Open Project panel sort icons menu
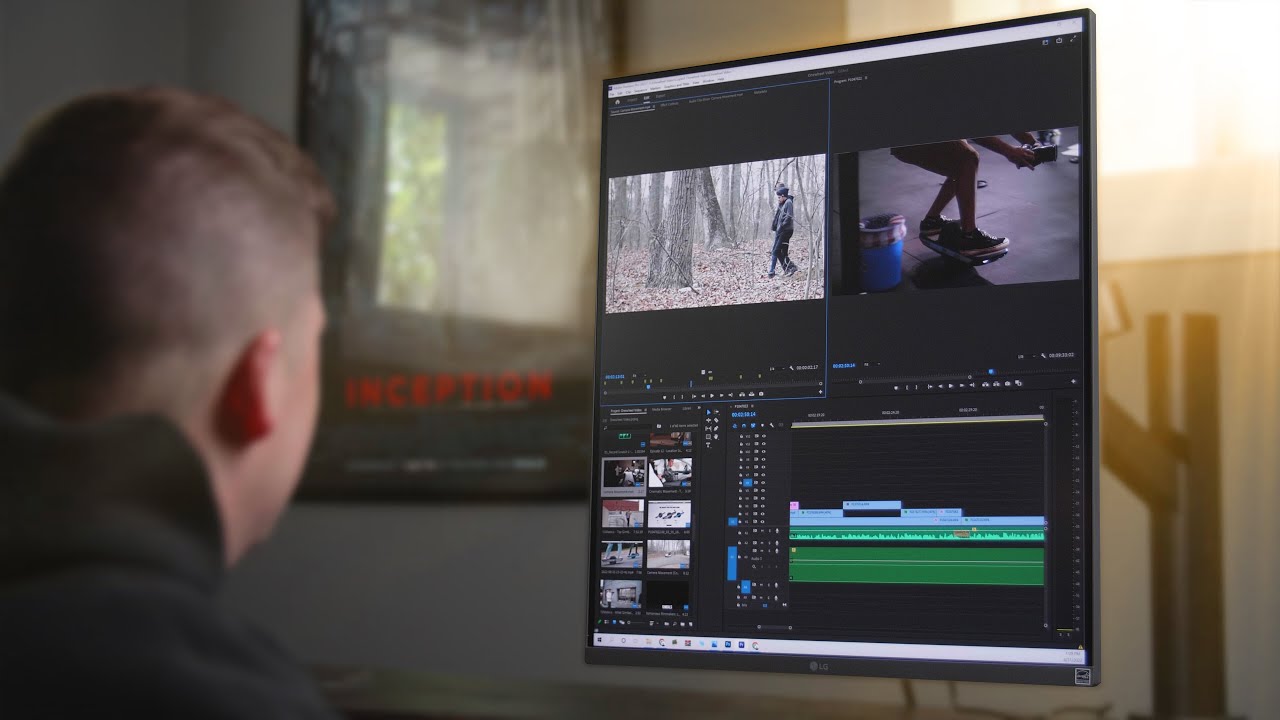The image size is (1280, 720). [x=652, y=623]
